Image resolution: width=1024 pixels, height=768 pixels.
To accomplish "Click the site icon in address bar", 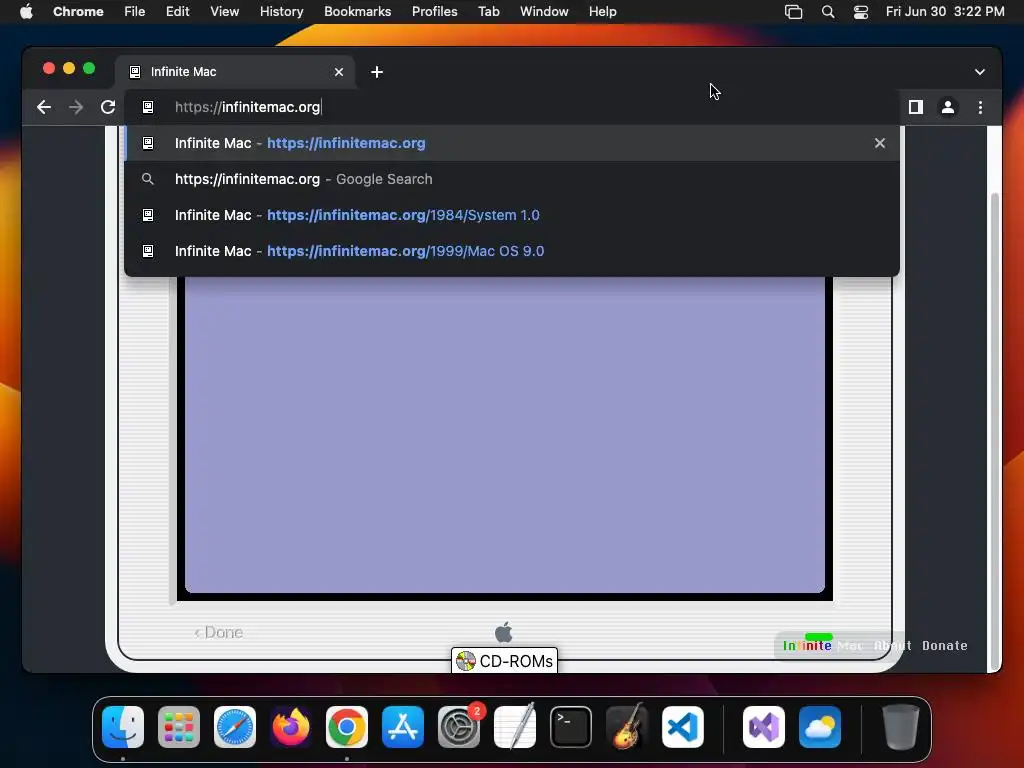I will 148,107.
